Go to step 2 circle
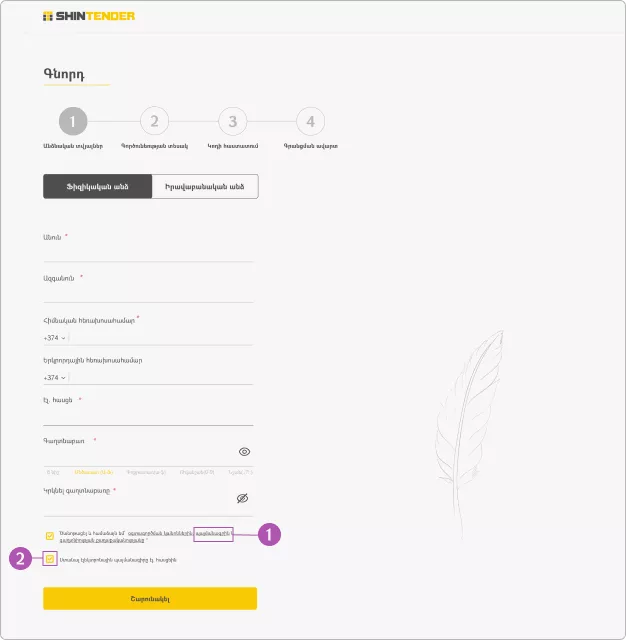Screen dimensions: 626x640 154,121
